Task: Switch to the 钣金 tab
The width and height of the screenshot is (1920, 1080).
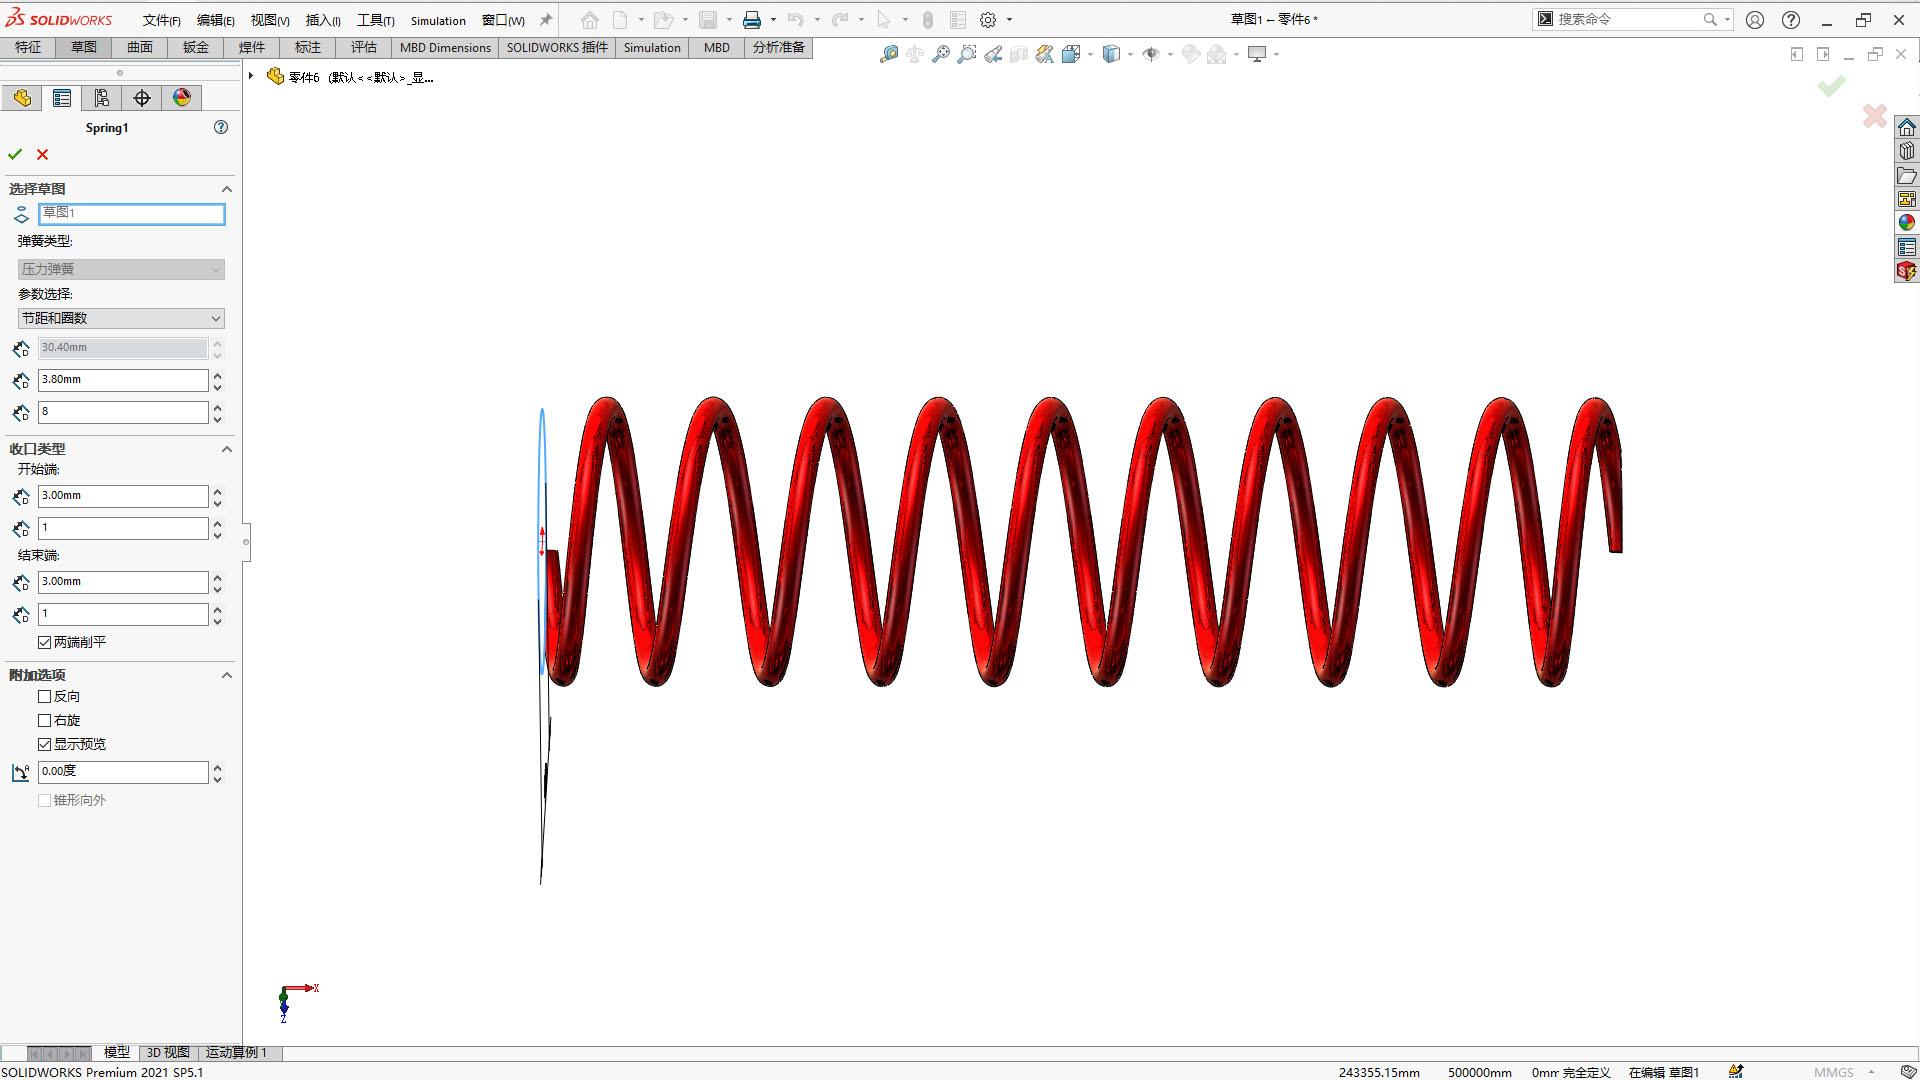Action: 196,47
